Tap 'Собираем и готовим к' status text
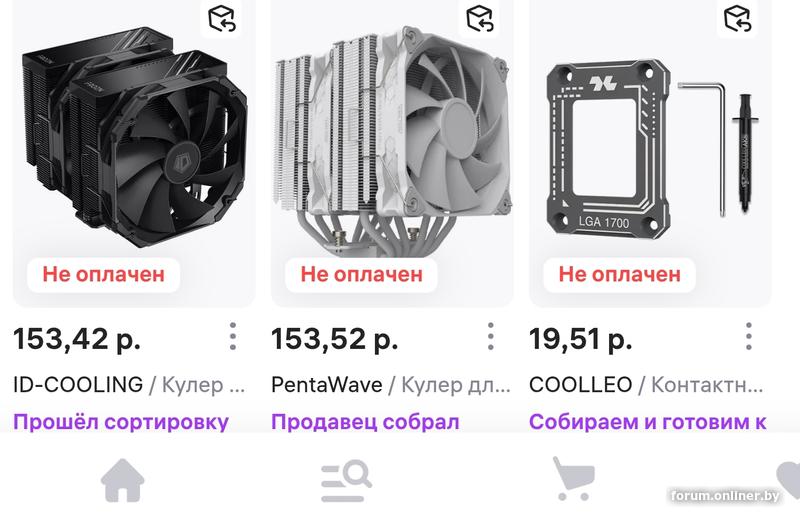Image resolution: width=800 pixels, height=517 pixels. 648,422
